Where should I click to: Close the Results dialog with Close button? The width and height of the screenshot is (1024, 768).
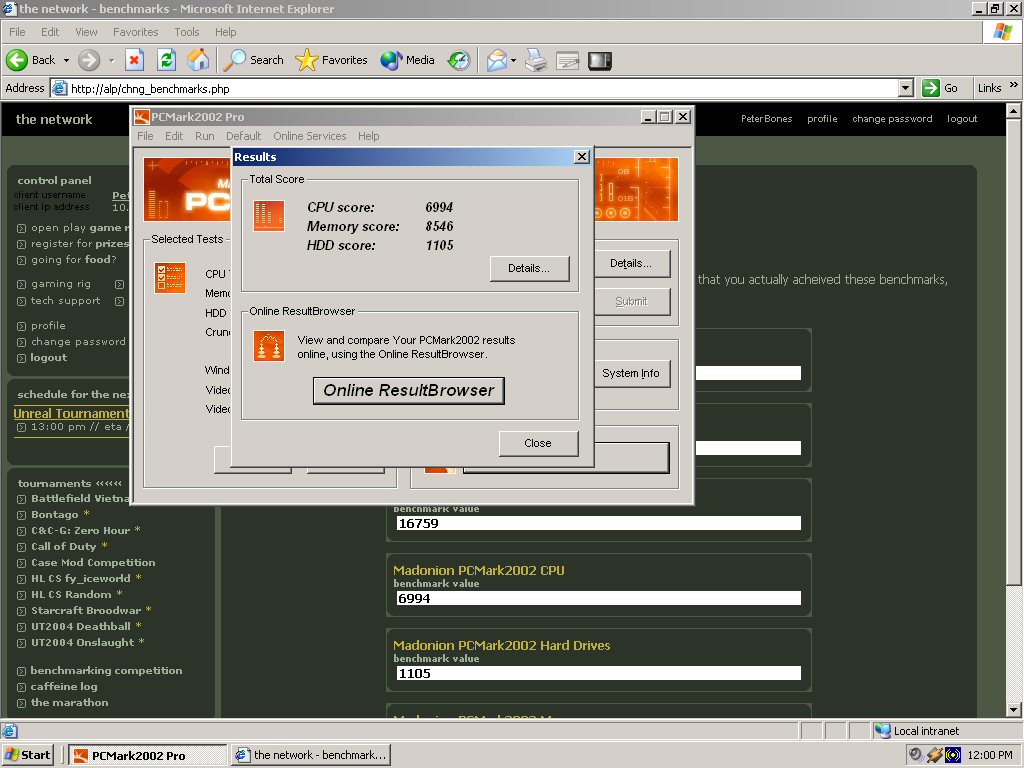[x=538, y=443]
